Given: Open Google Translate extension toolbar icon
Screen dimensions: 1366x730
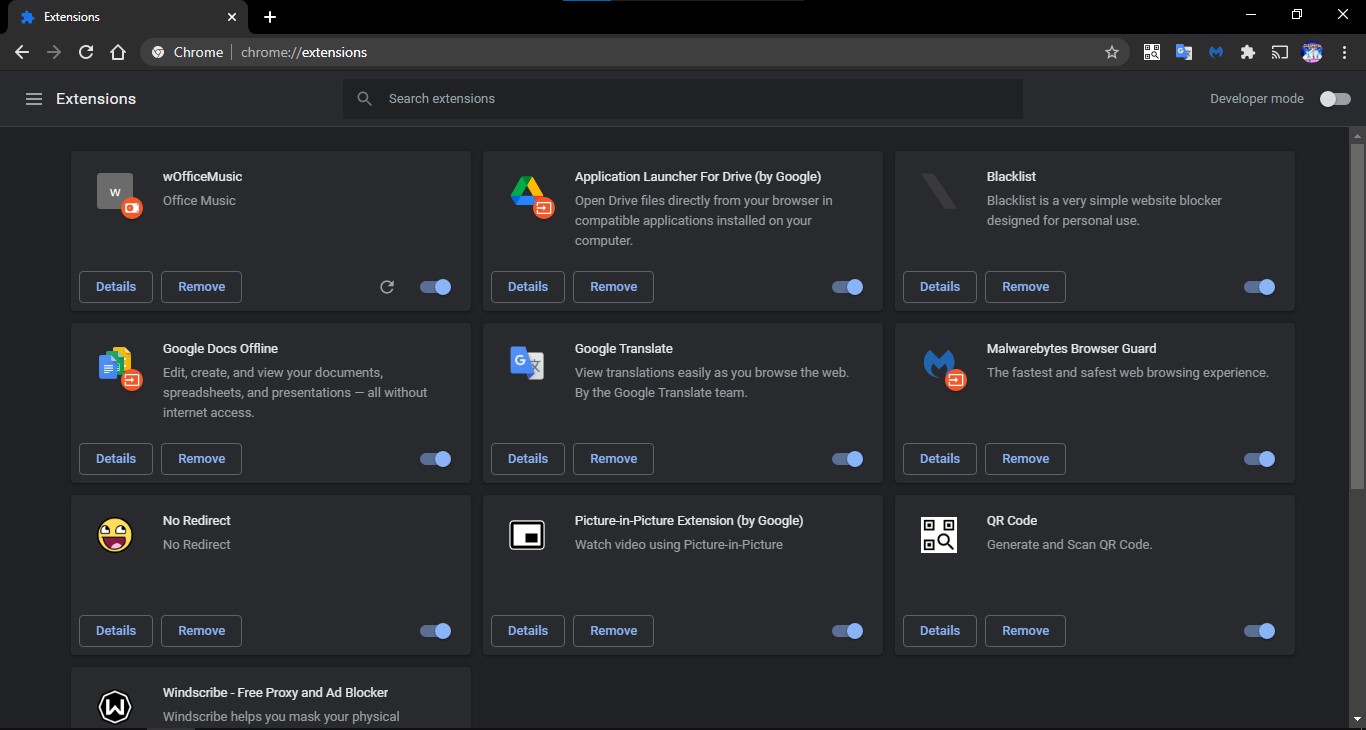Looking at the screenshot, I should (x=1184, y=52).
